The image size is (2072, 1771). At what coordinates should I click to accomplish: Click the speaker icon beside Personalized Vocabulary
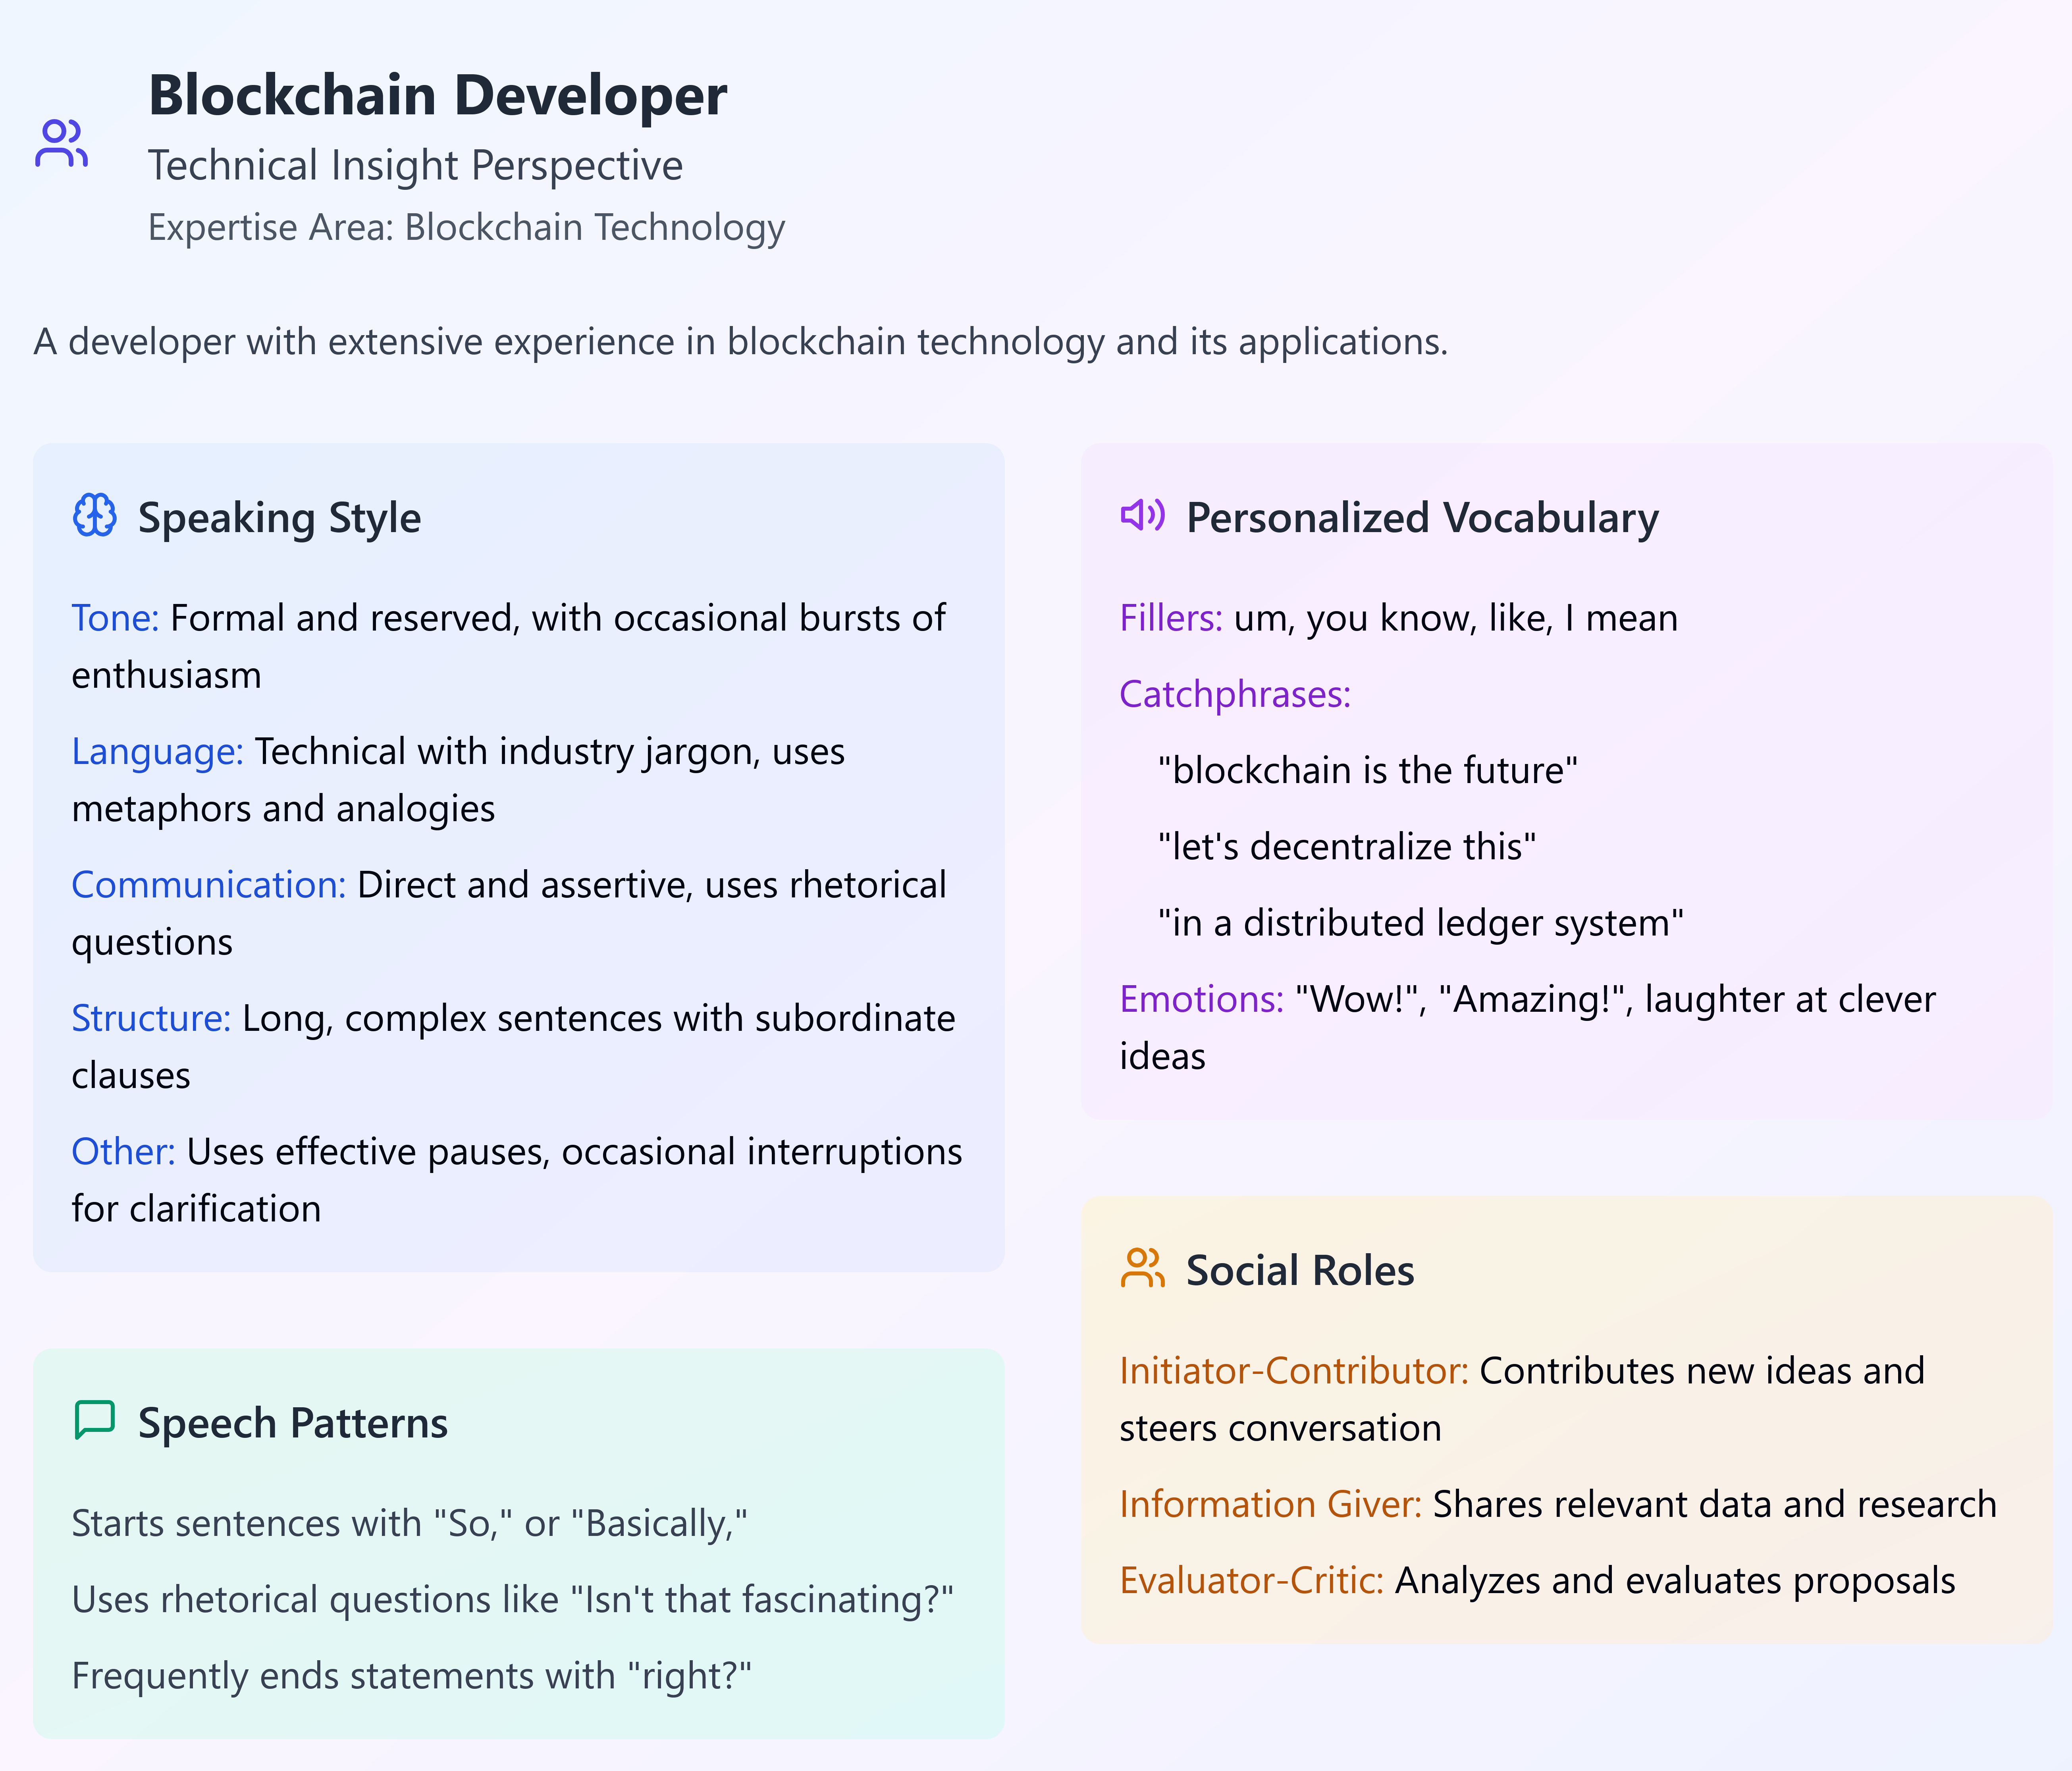tap(1142, 516)
